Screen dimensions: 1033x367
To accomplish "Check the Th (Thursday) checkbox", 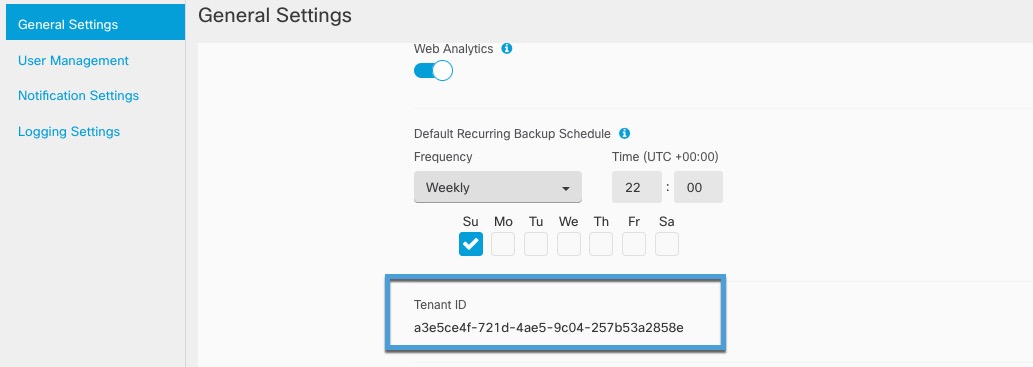I will tap(601, 244).
